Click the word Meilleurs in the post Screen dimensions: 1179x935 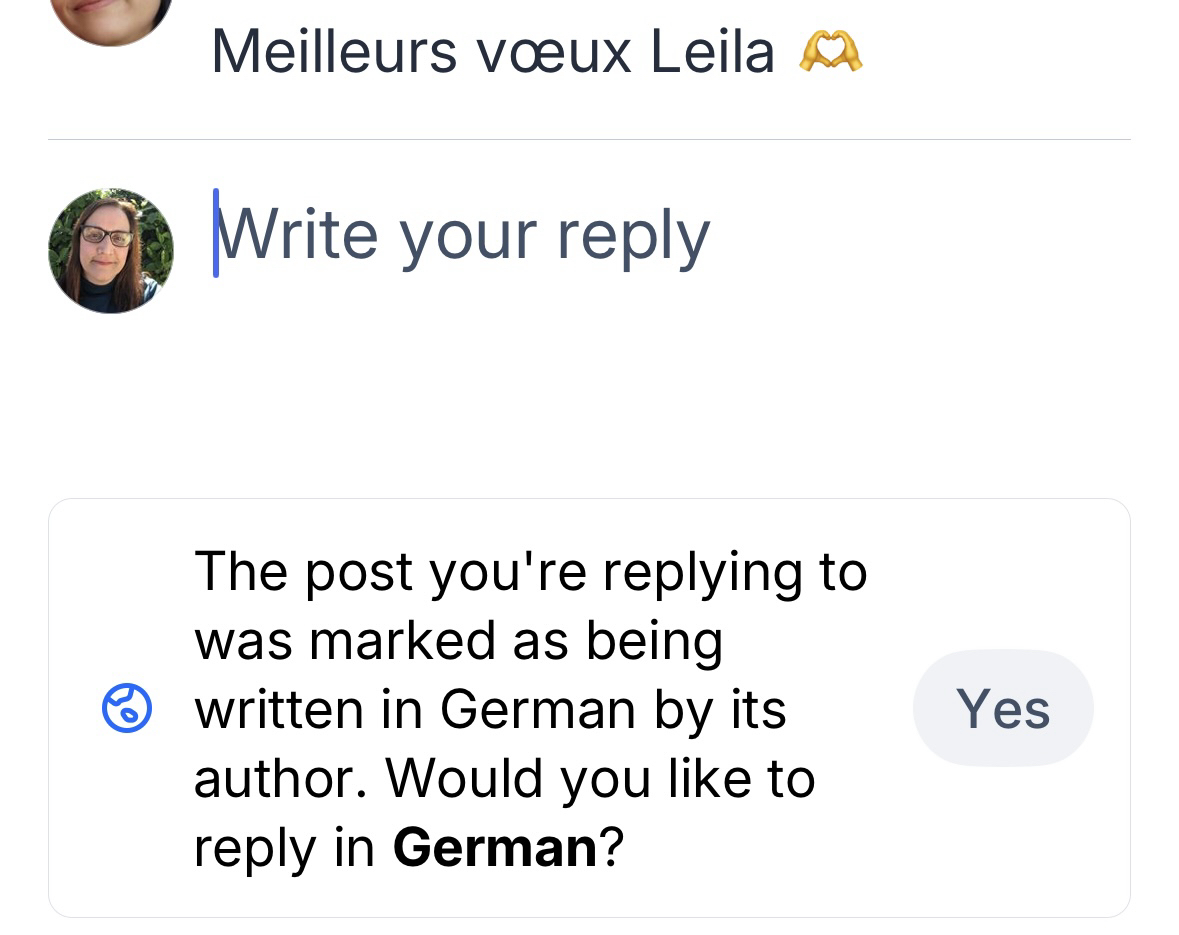click(x=336, y=52)
